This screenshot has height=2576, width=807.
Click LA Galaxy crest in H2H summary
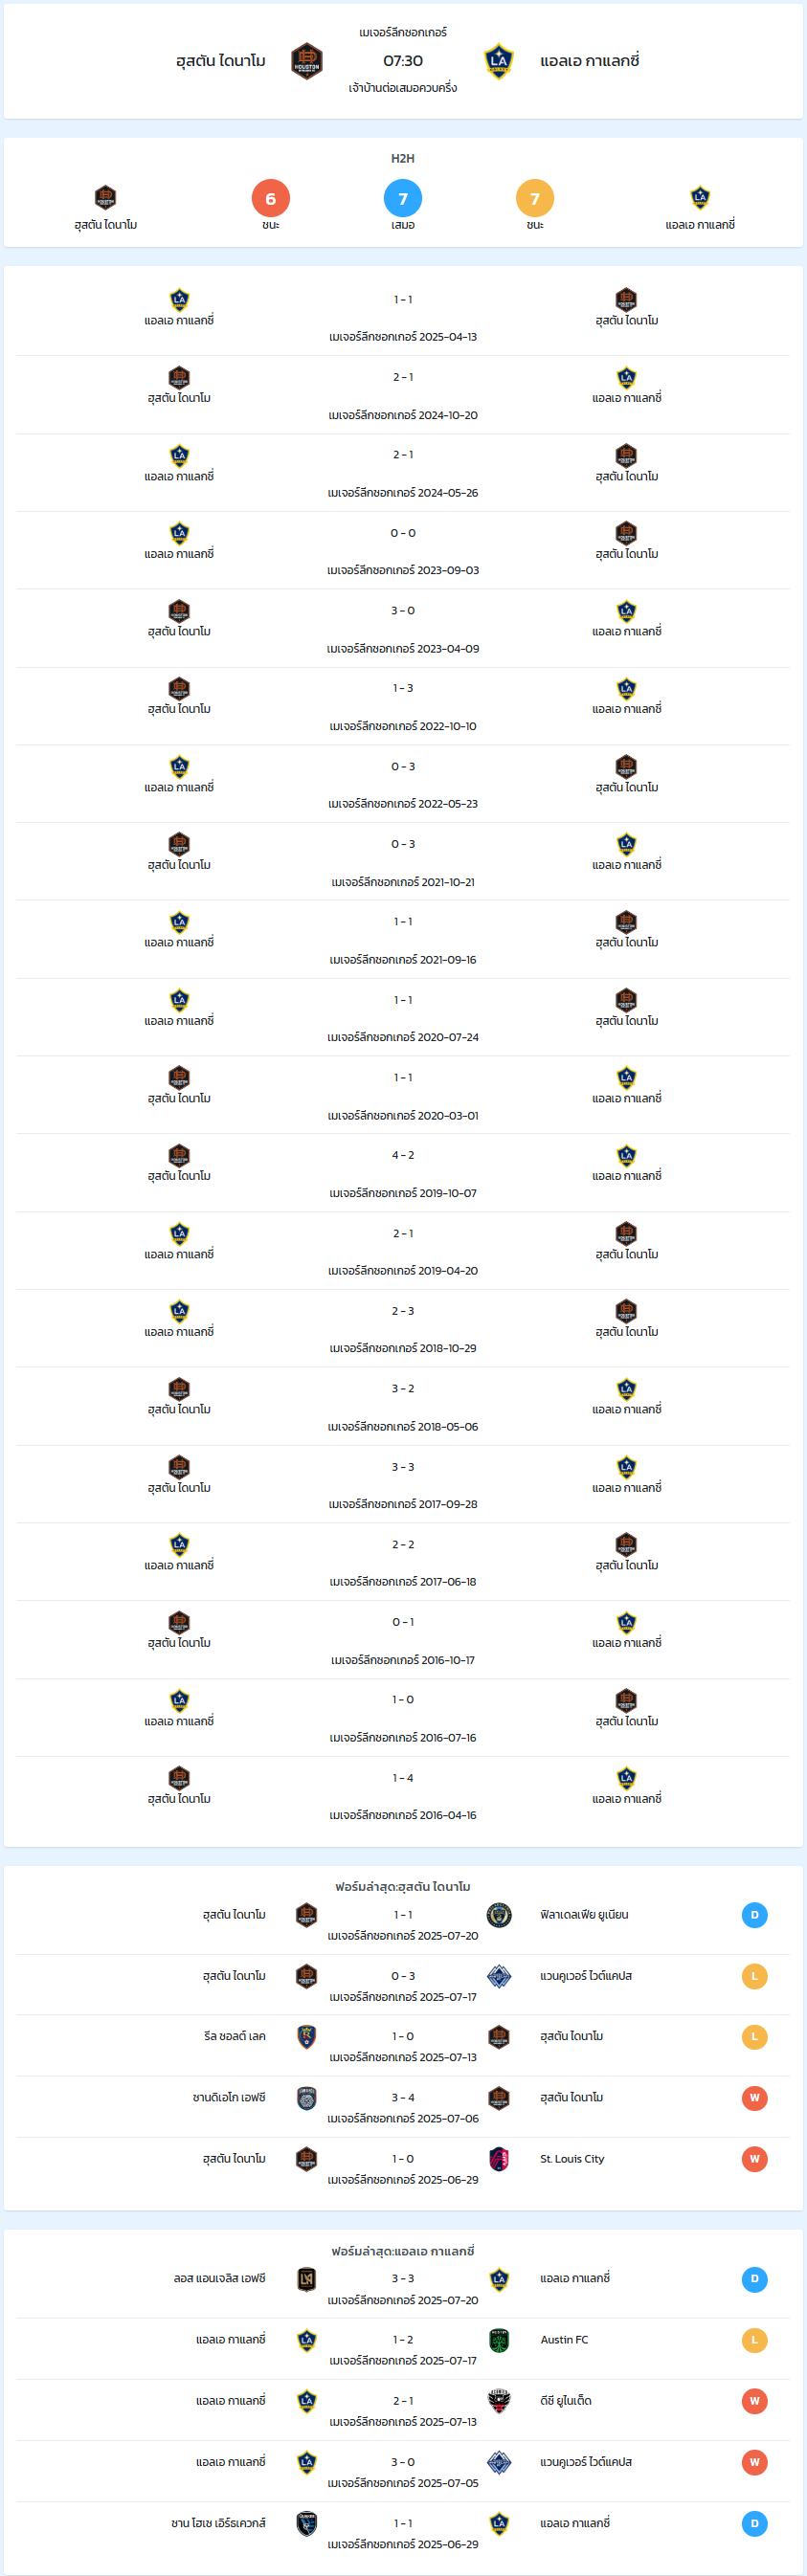pyautogui.click(x=700, y=198)
